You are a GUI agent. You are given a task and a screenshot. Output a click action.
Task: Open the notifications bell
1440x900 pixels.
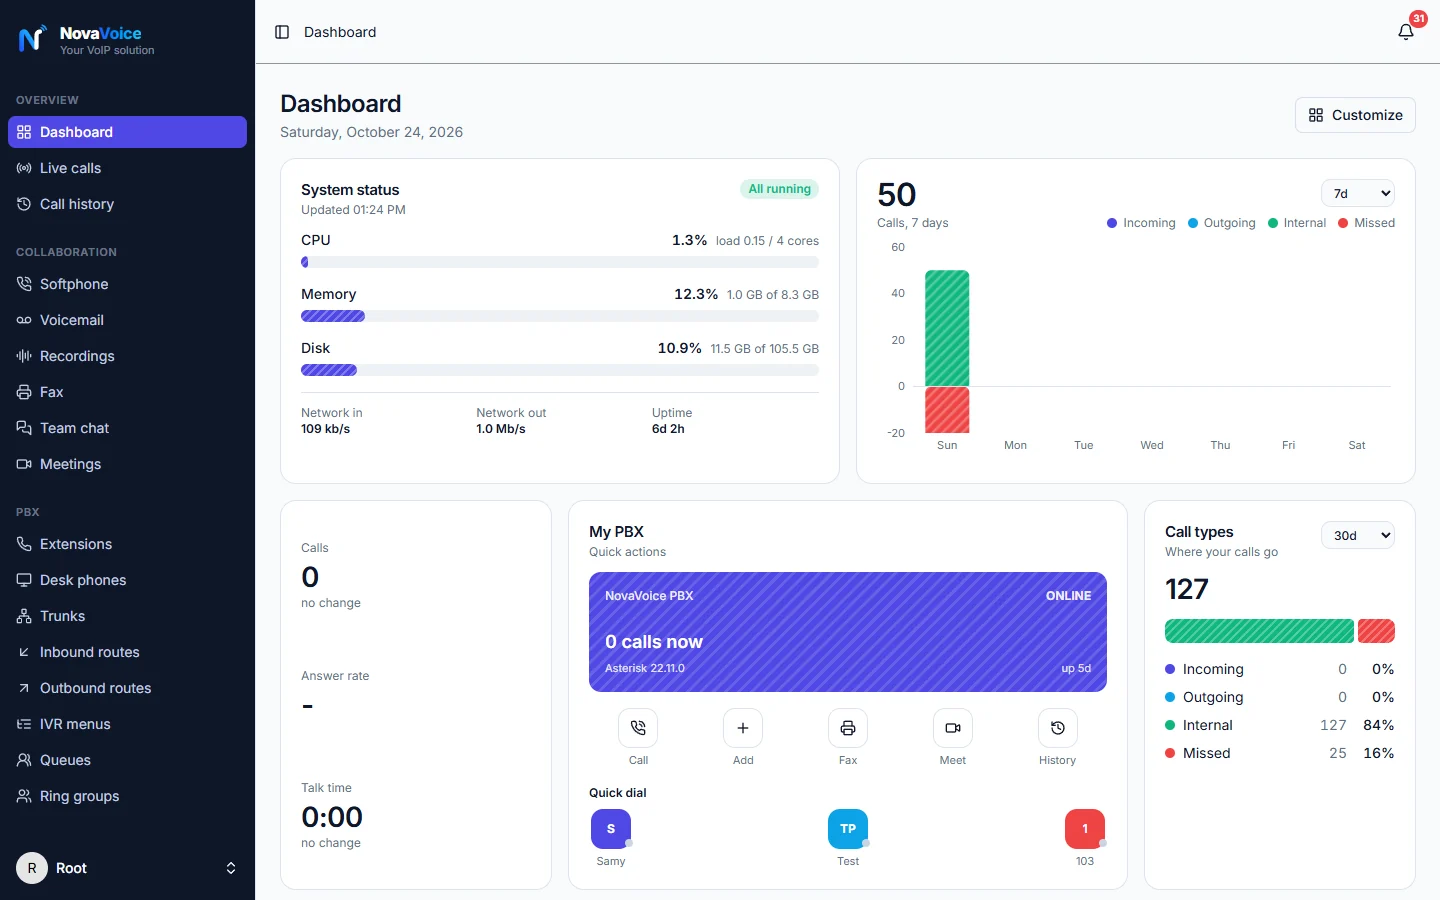tap(1406, 32)
